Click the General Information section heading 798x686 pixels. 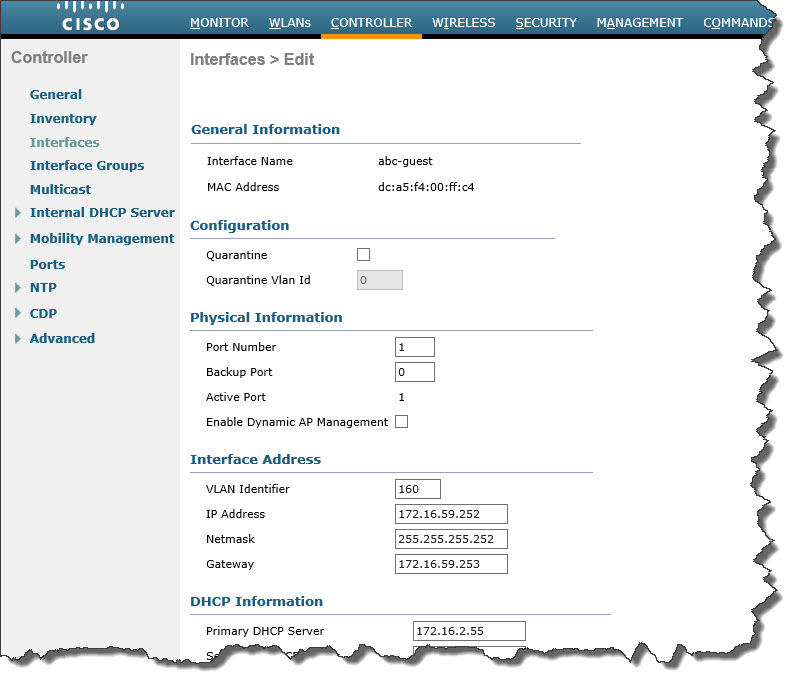coord(265,129)
